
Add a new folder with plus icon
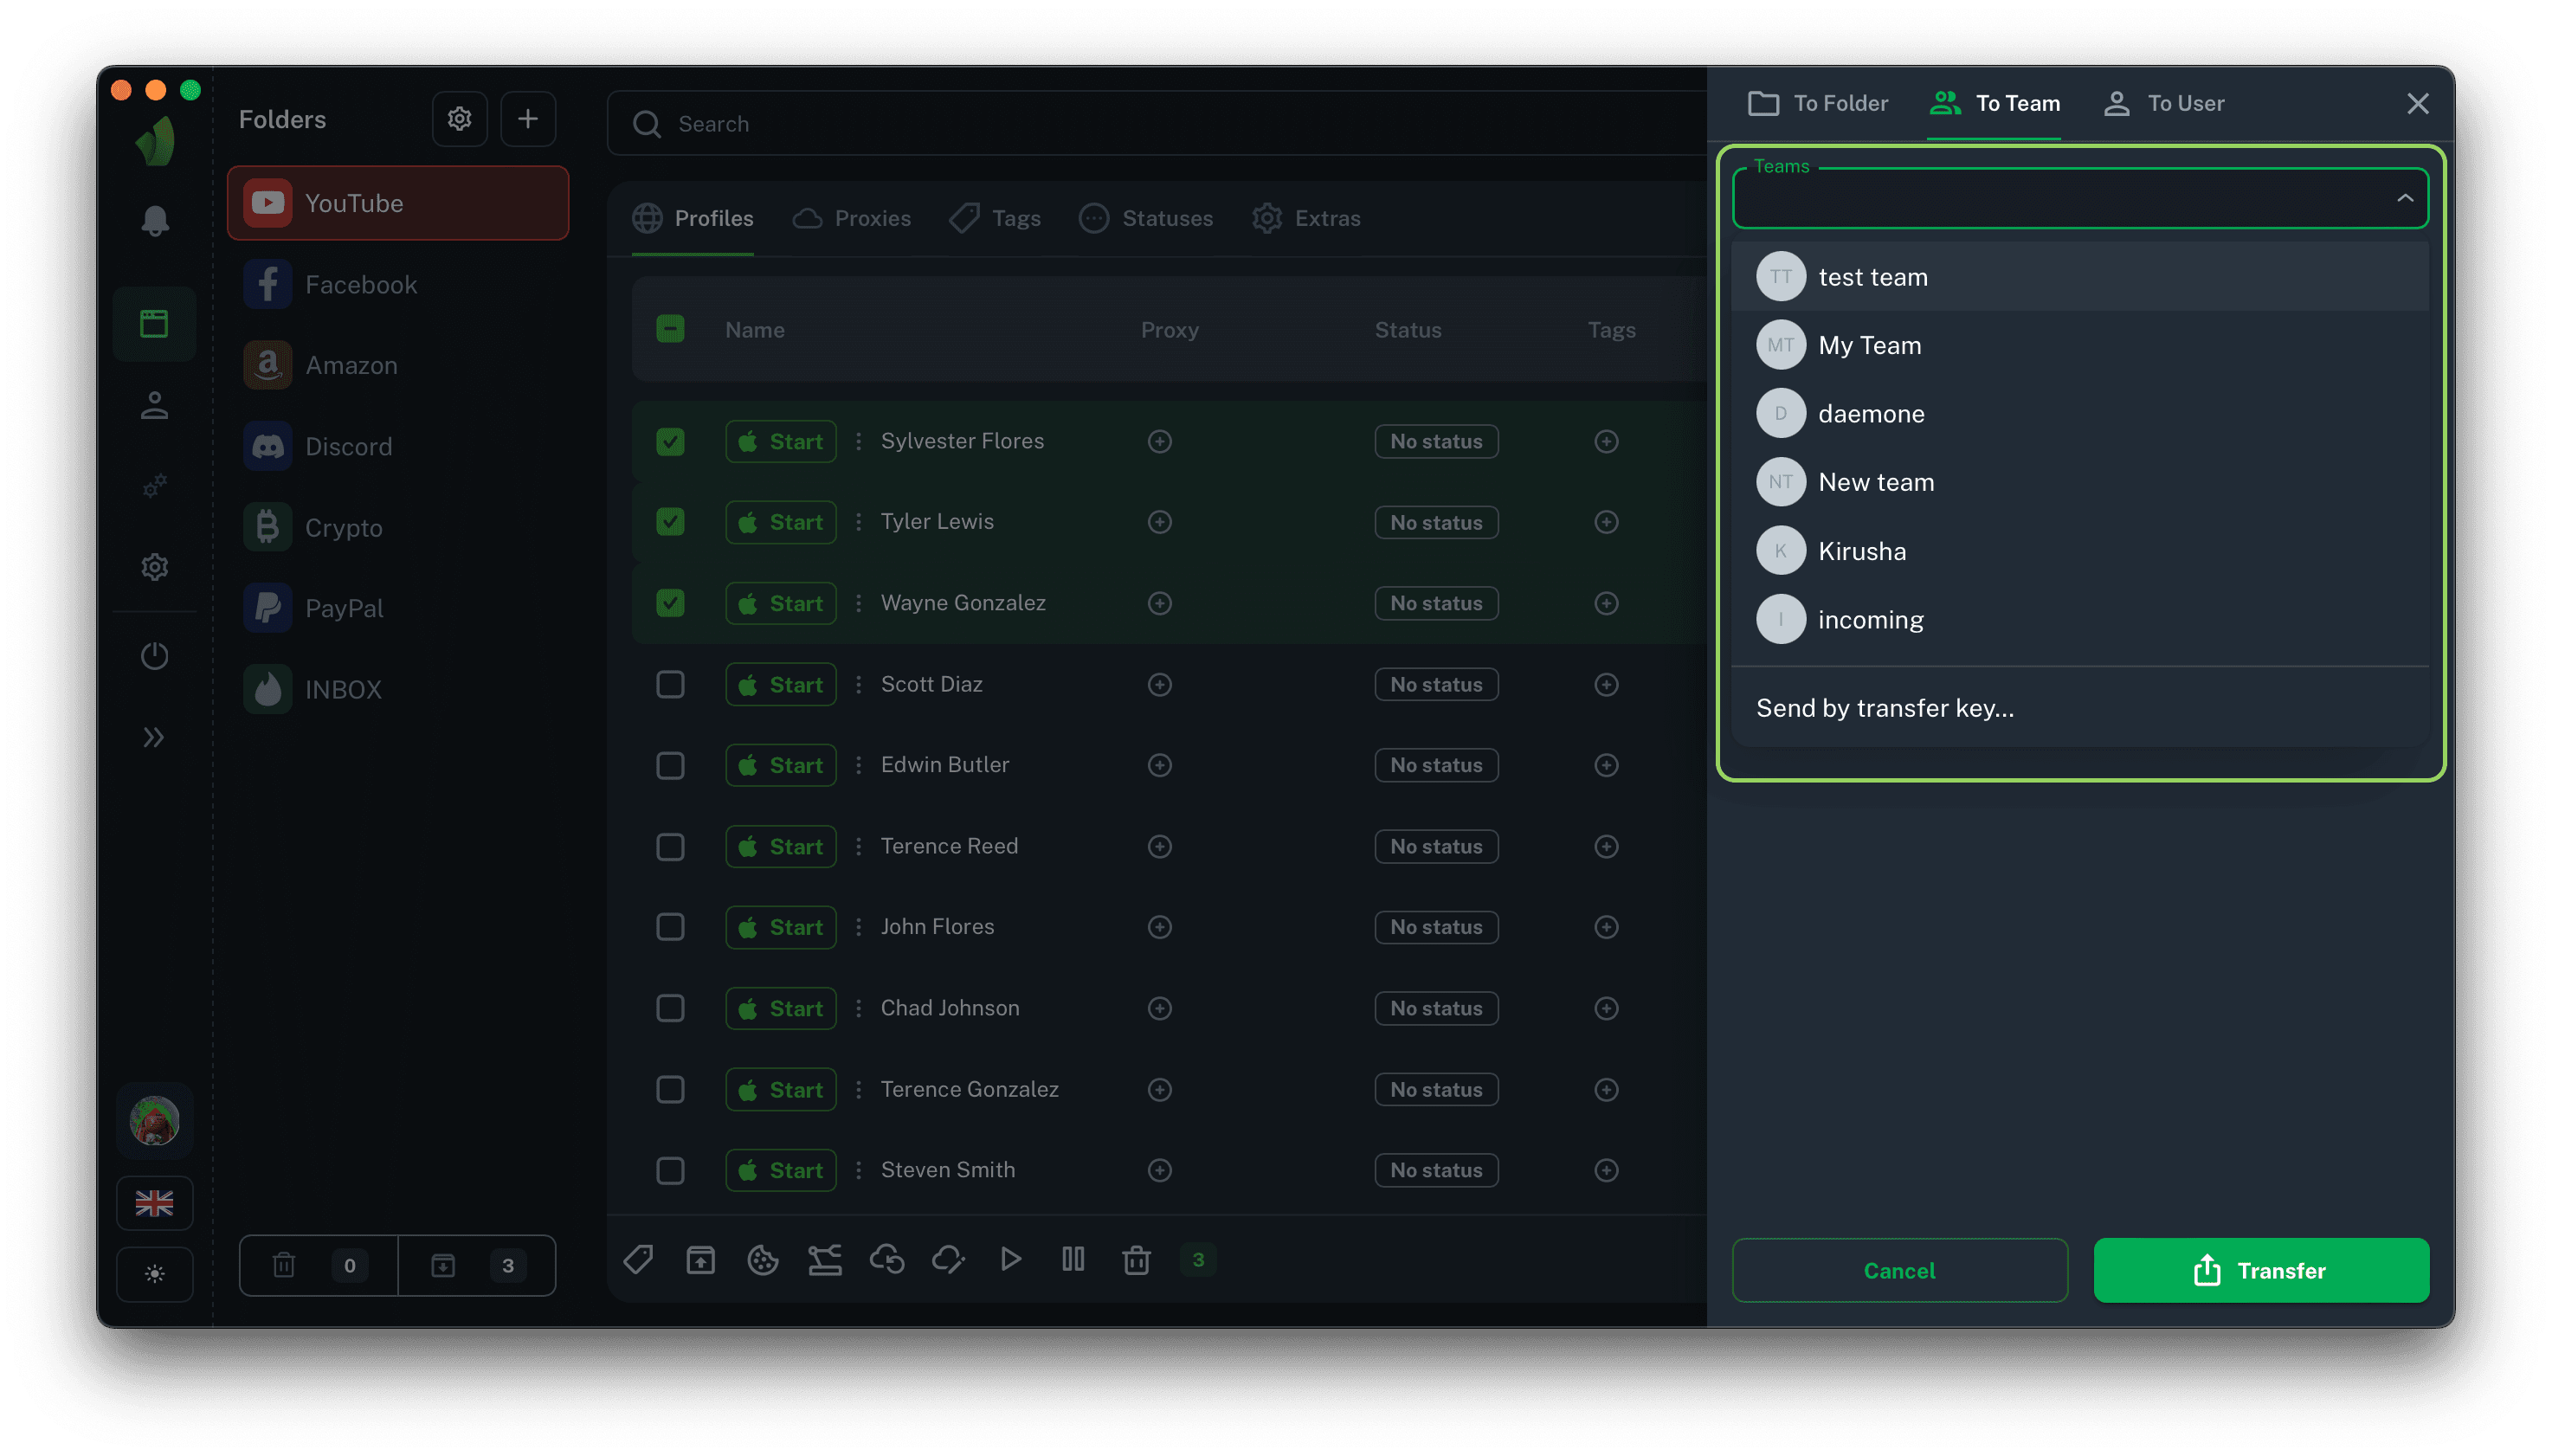(528, 119)
